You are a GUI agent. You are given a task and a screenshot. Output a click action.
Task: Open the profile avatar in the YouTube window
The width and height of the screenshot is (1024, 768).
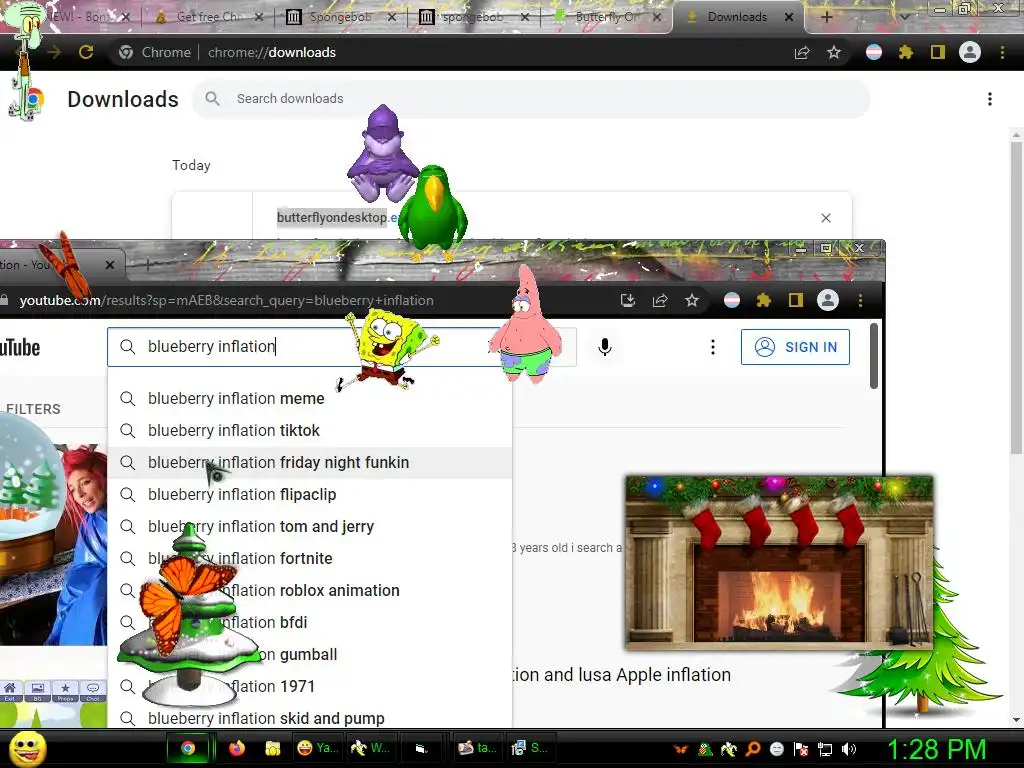[827, 300]
